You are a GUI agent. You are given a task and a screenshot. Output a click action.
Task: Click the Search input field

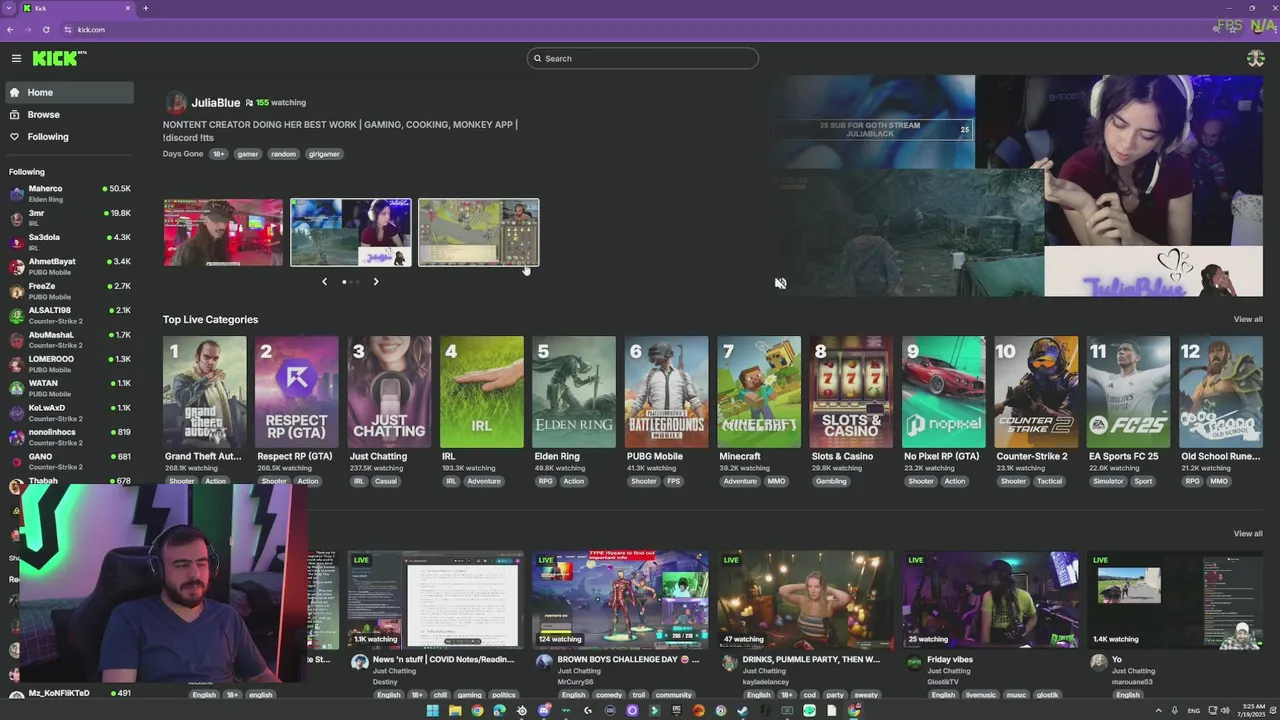(x=642, y=58)
